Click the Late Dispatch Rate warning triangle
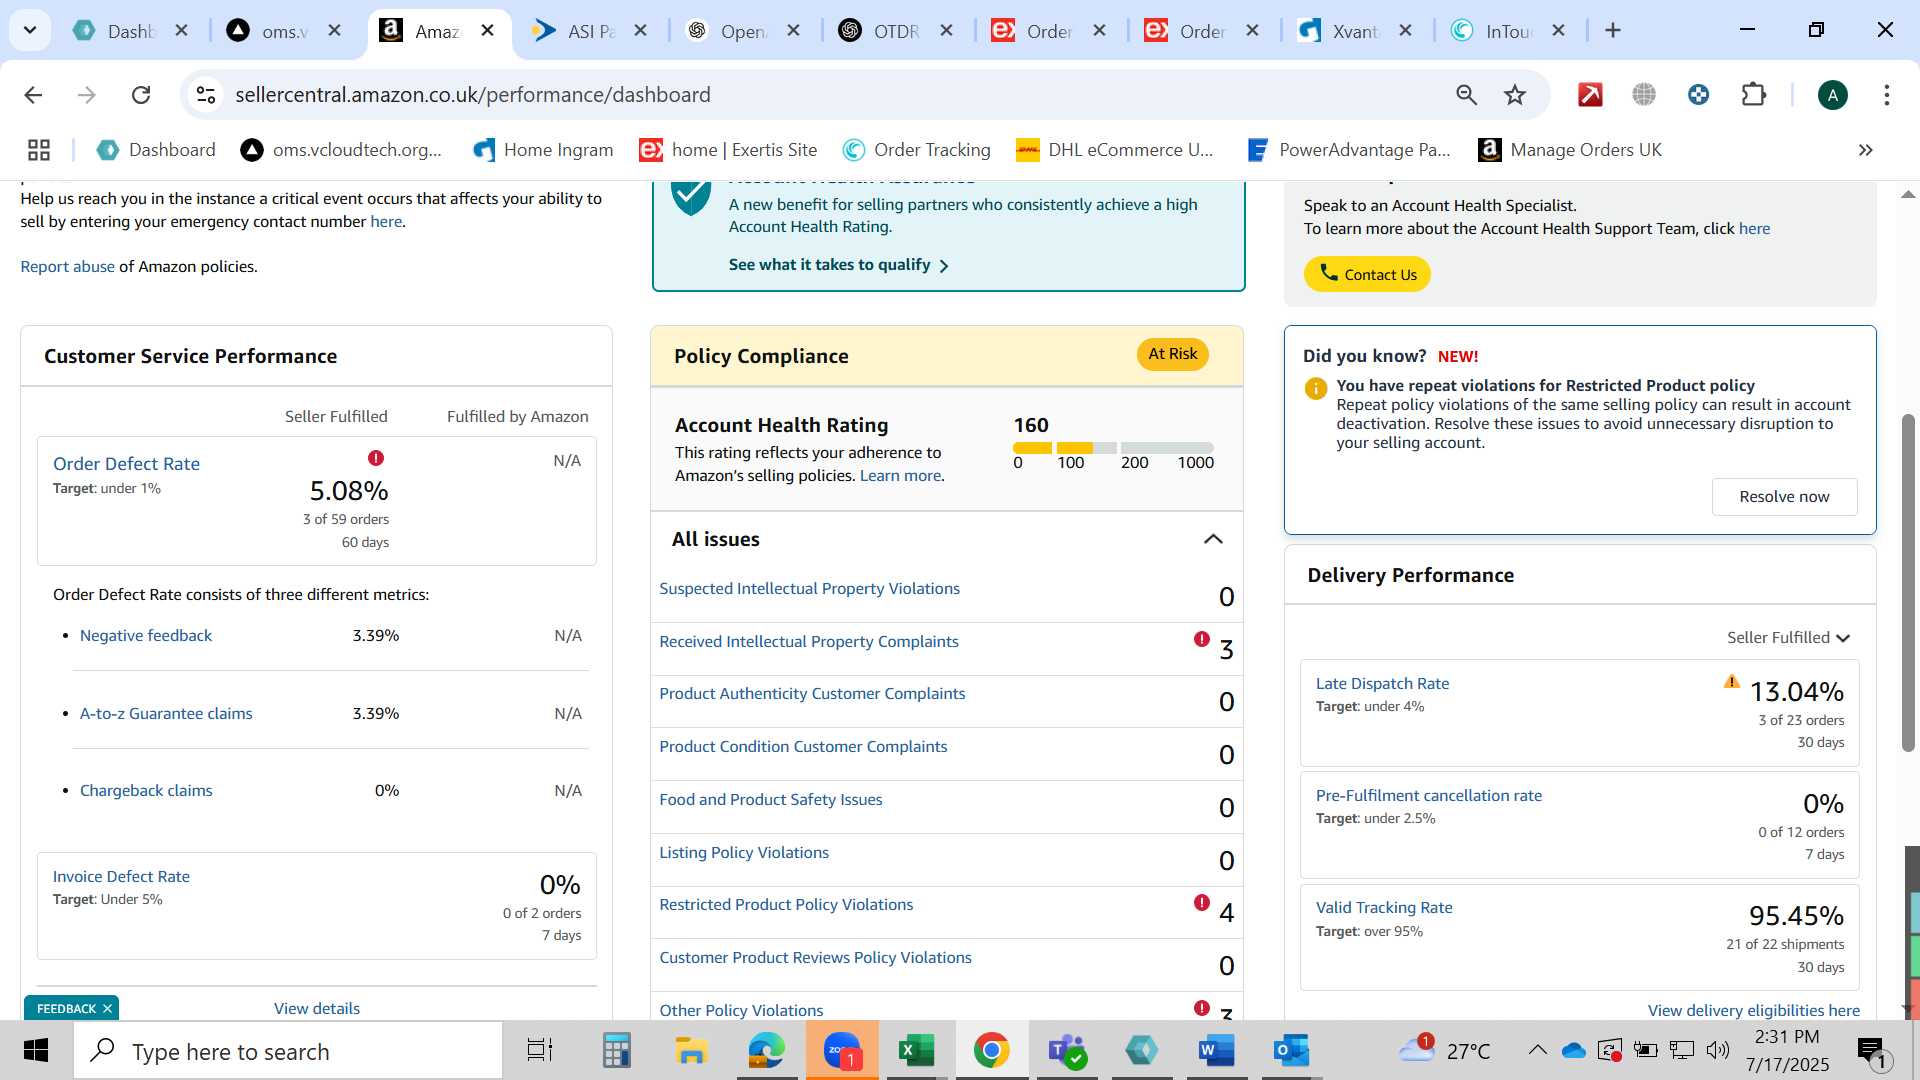 coord(1732,681)
